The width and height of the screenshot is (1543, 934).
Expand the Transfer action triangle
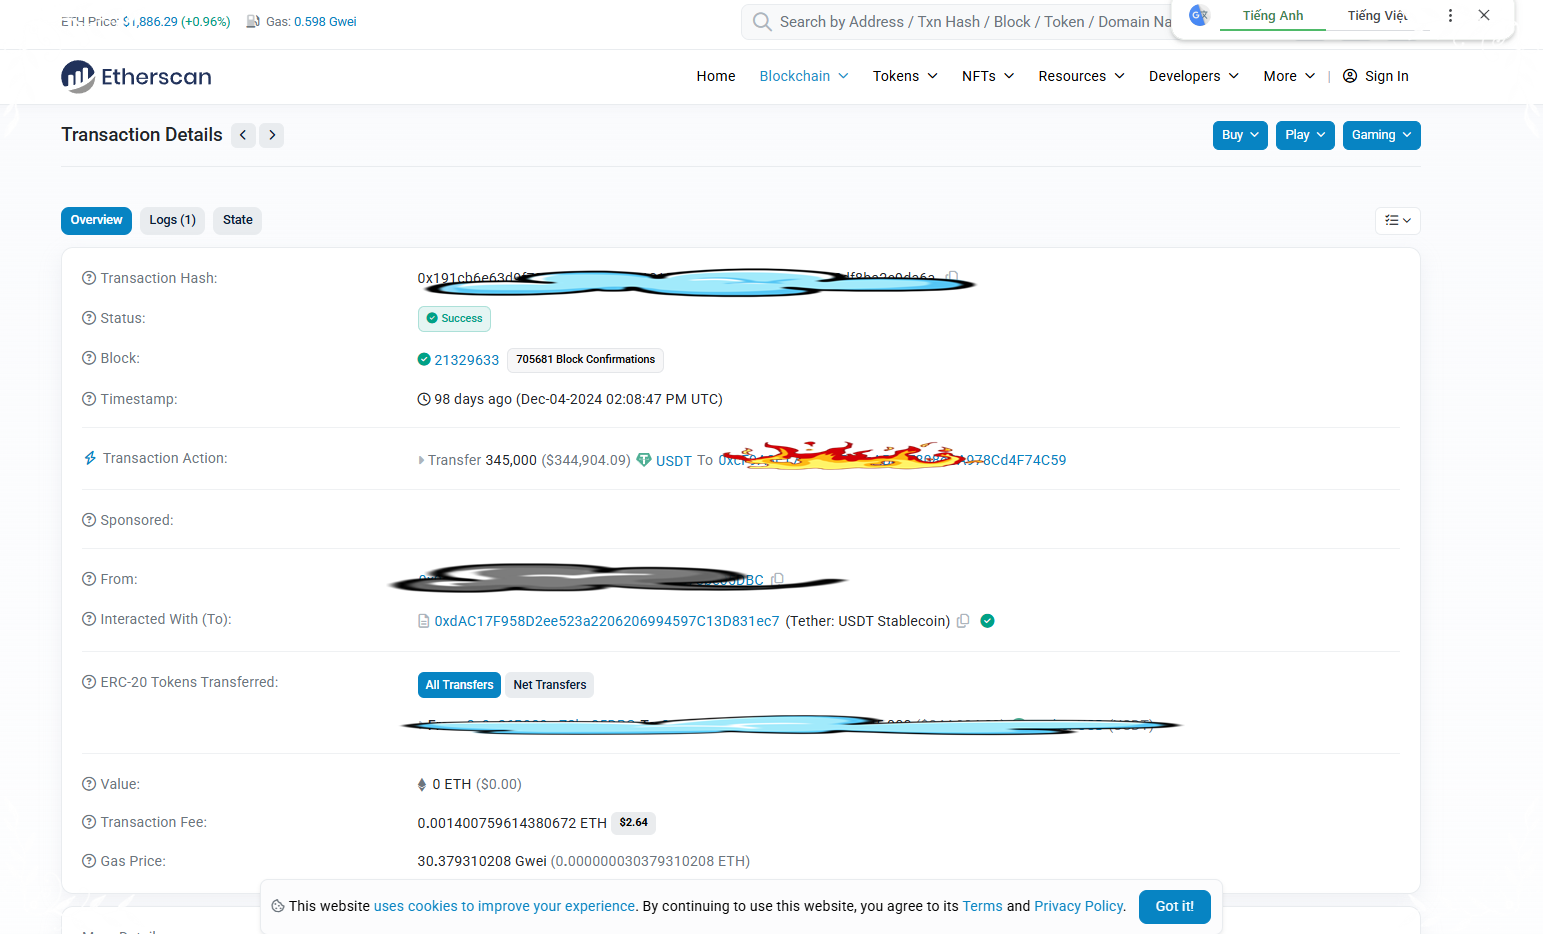pyautogui.click(x=421, y=460)
